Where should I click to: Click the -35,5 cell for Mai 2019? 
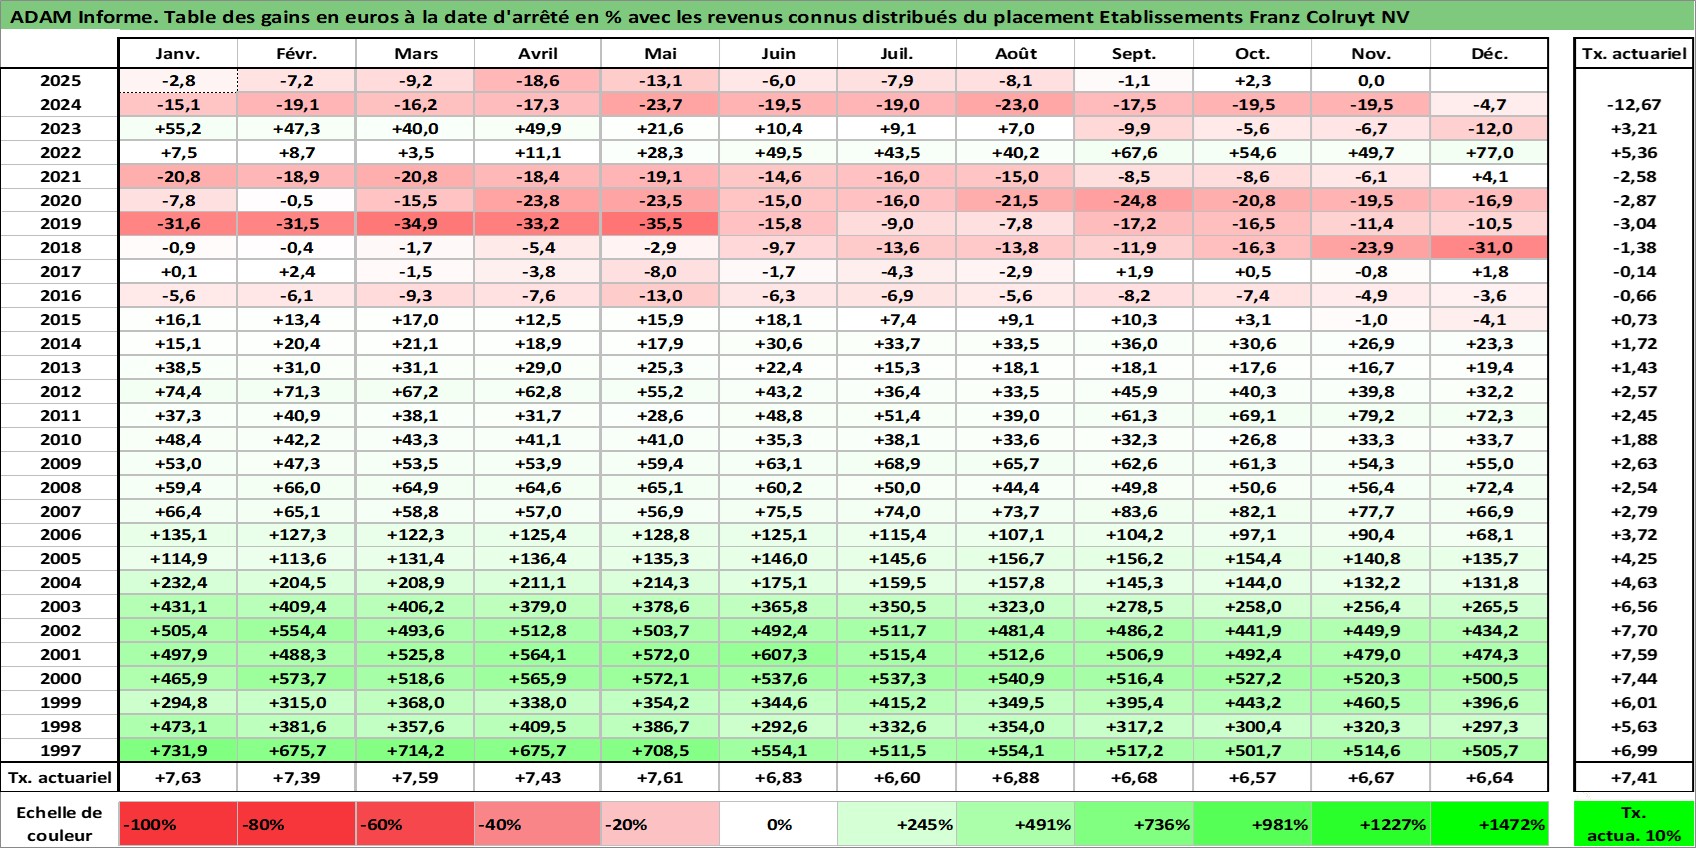pos(660,224)
